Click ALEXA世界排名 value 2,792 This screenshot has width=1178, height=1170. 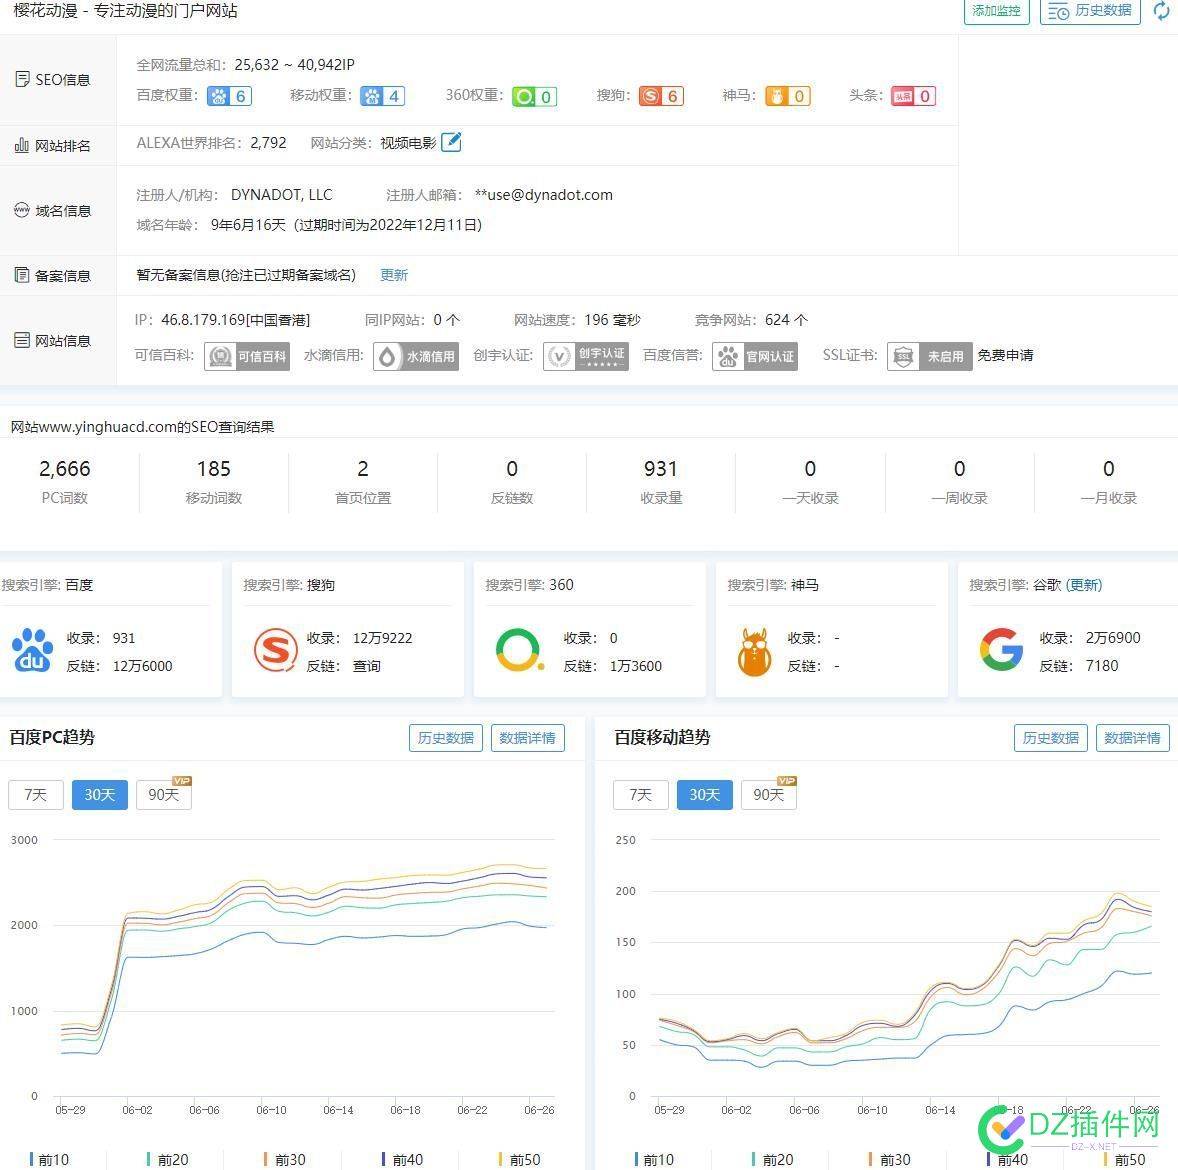click(268, 143)
